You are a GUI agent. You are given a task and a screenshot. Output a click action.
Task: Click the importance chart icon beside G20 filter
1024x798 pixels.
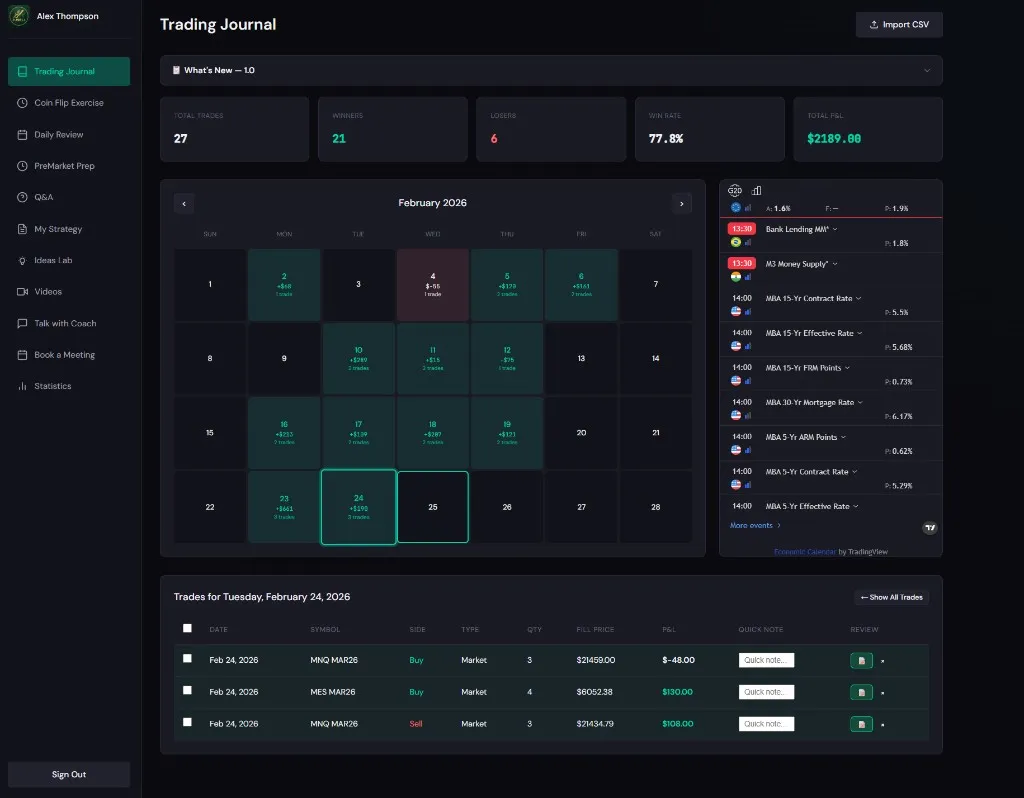tap(756, 189)
